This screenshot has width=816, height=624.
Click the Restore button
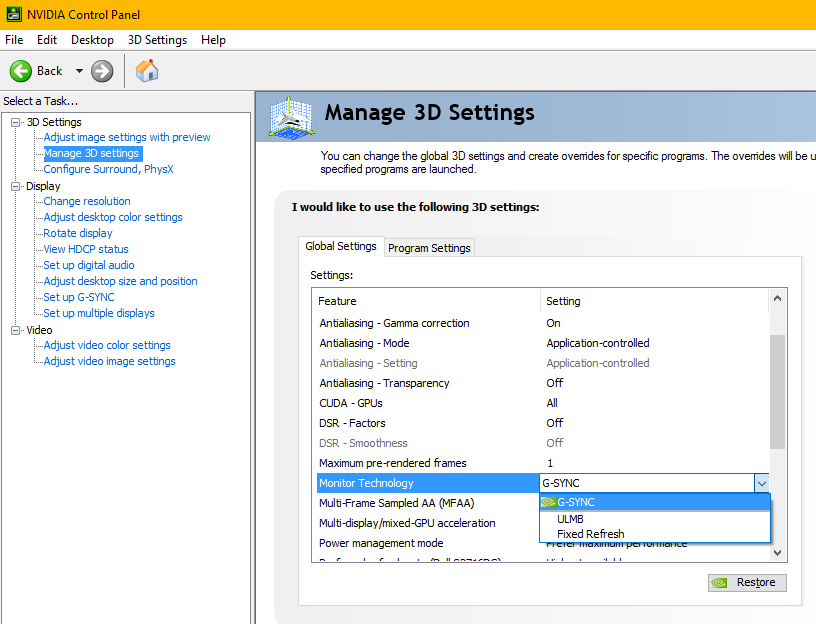pyautogui.click(x=747, y=582)
